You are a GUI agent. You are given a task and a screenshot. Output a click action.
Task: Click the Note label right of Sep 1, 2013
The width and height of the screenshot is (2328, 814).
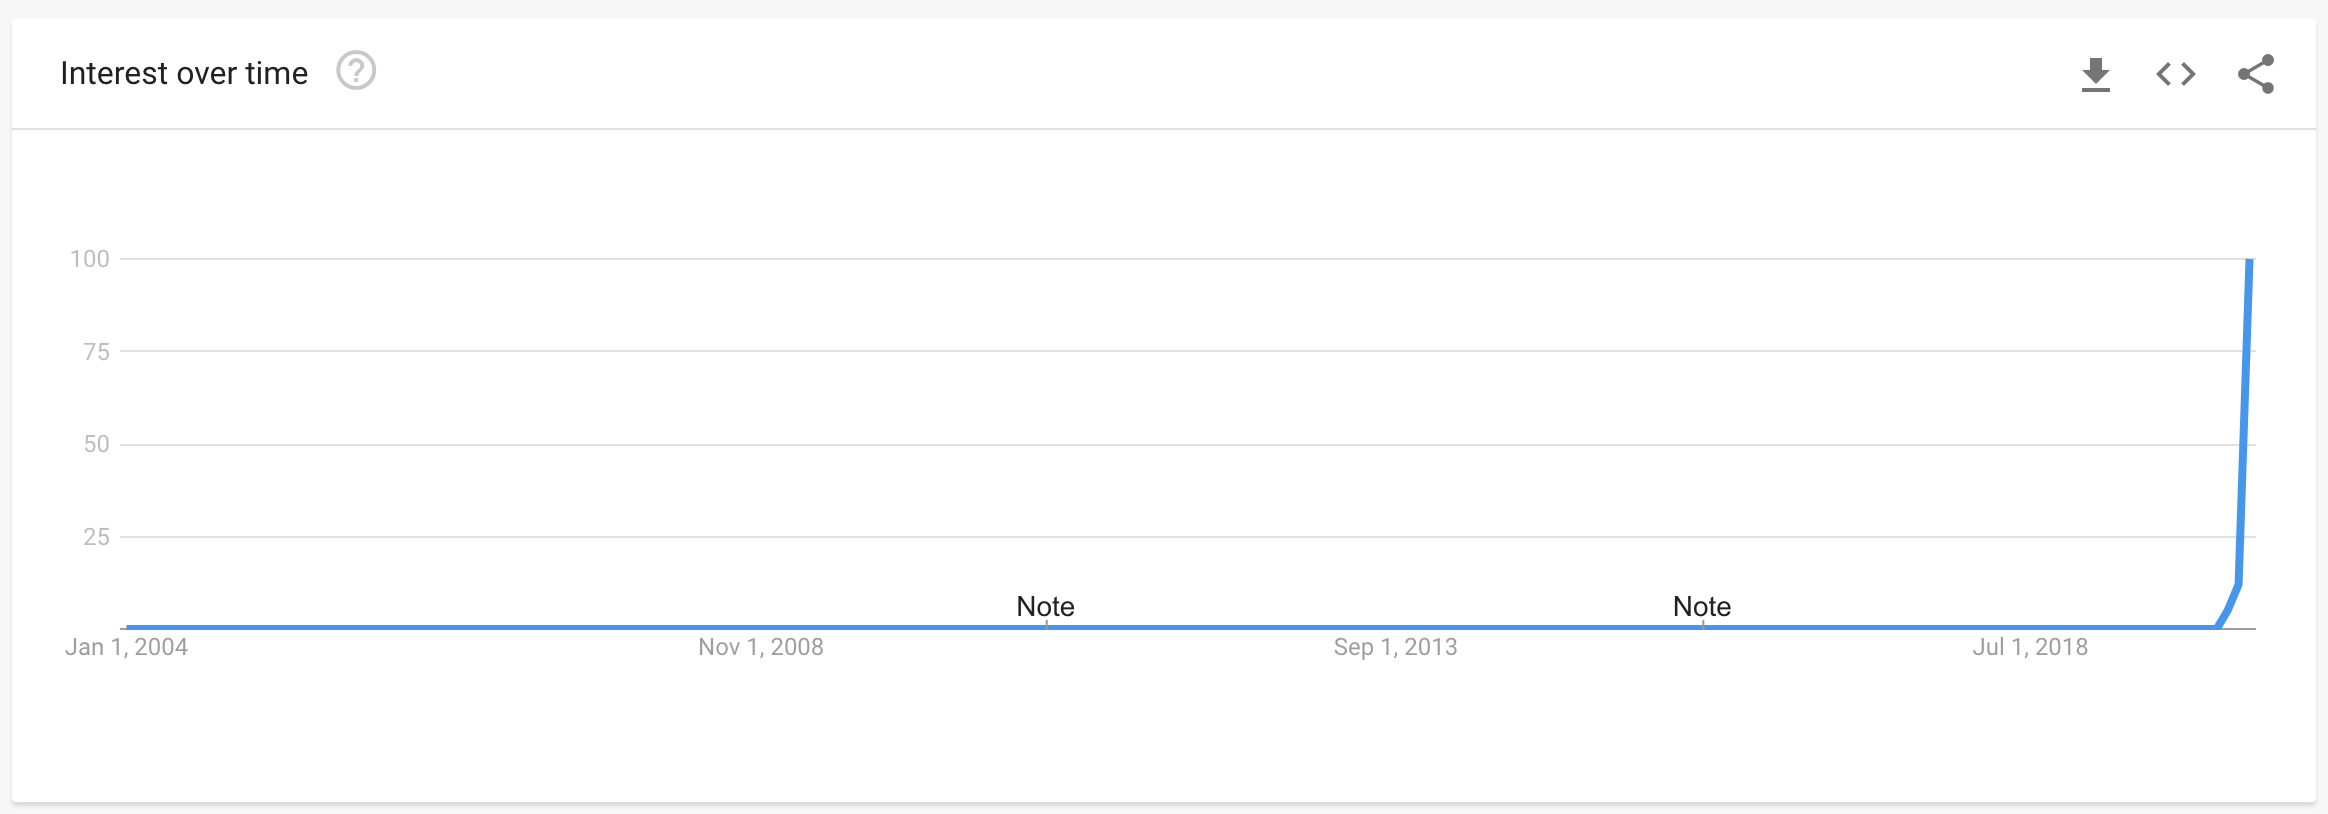1701,606
